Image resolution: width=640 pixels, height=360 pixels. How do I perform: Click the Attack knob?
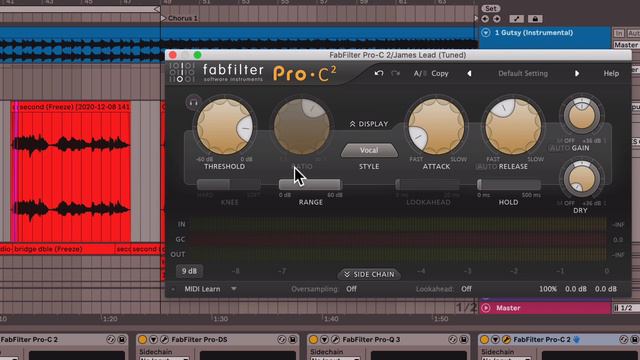436,127
